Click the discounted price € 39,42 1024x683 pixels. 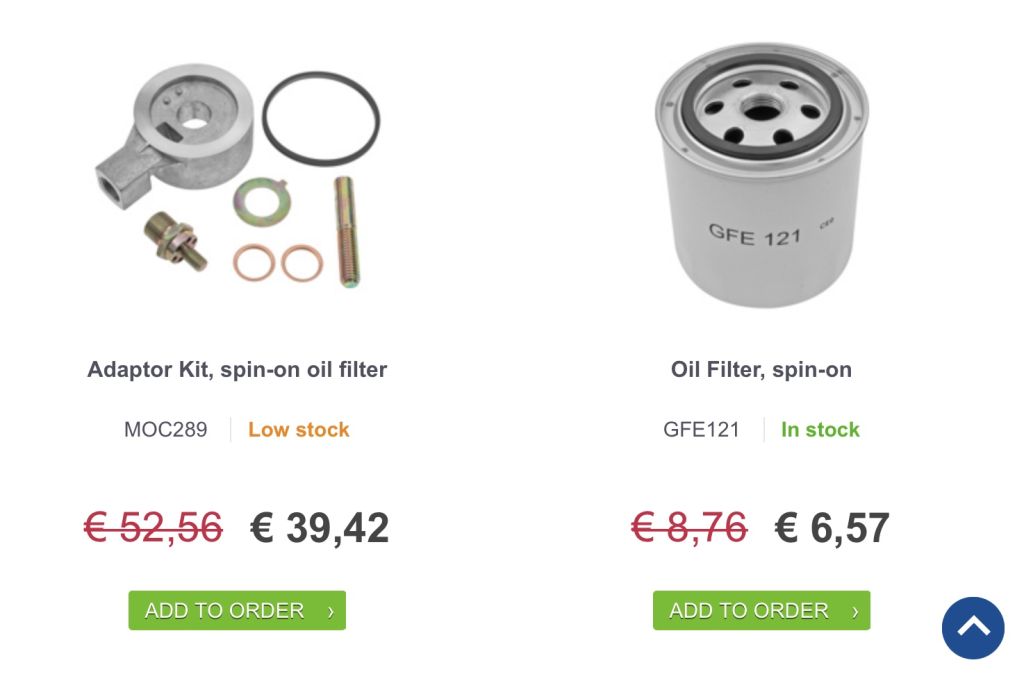[319, 528]
